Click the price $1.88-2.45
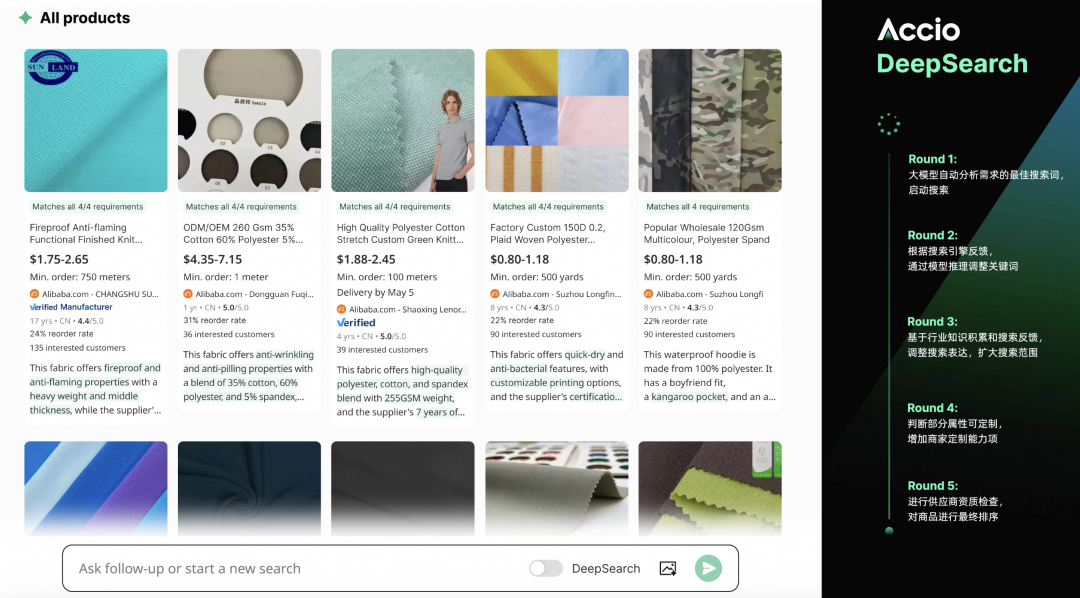1080x598 pixels. pyautogui.click(x=366, y=260)
